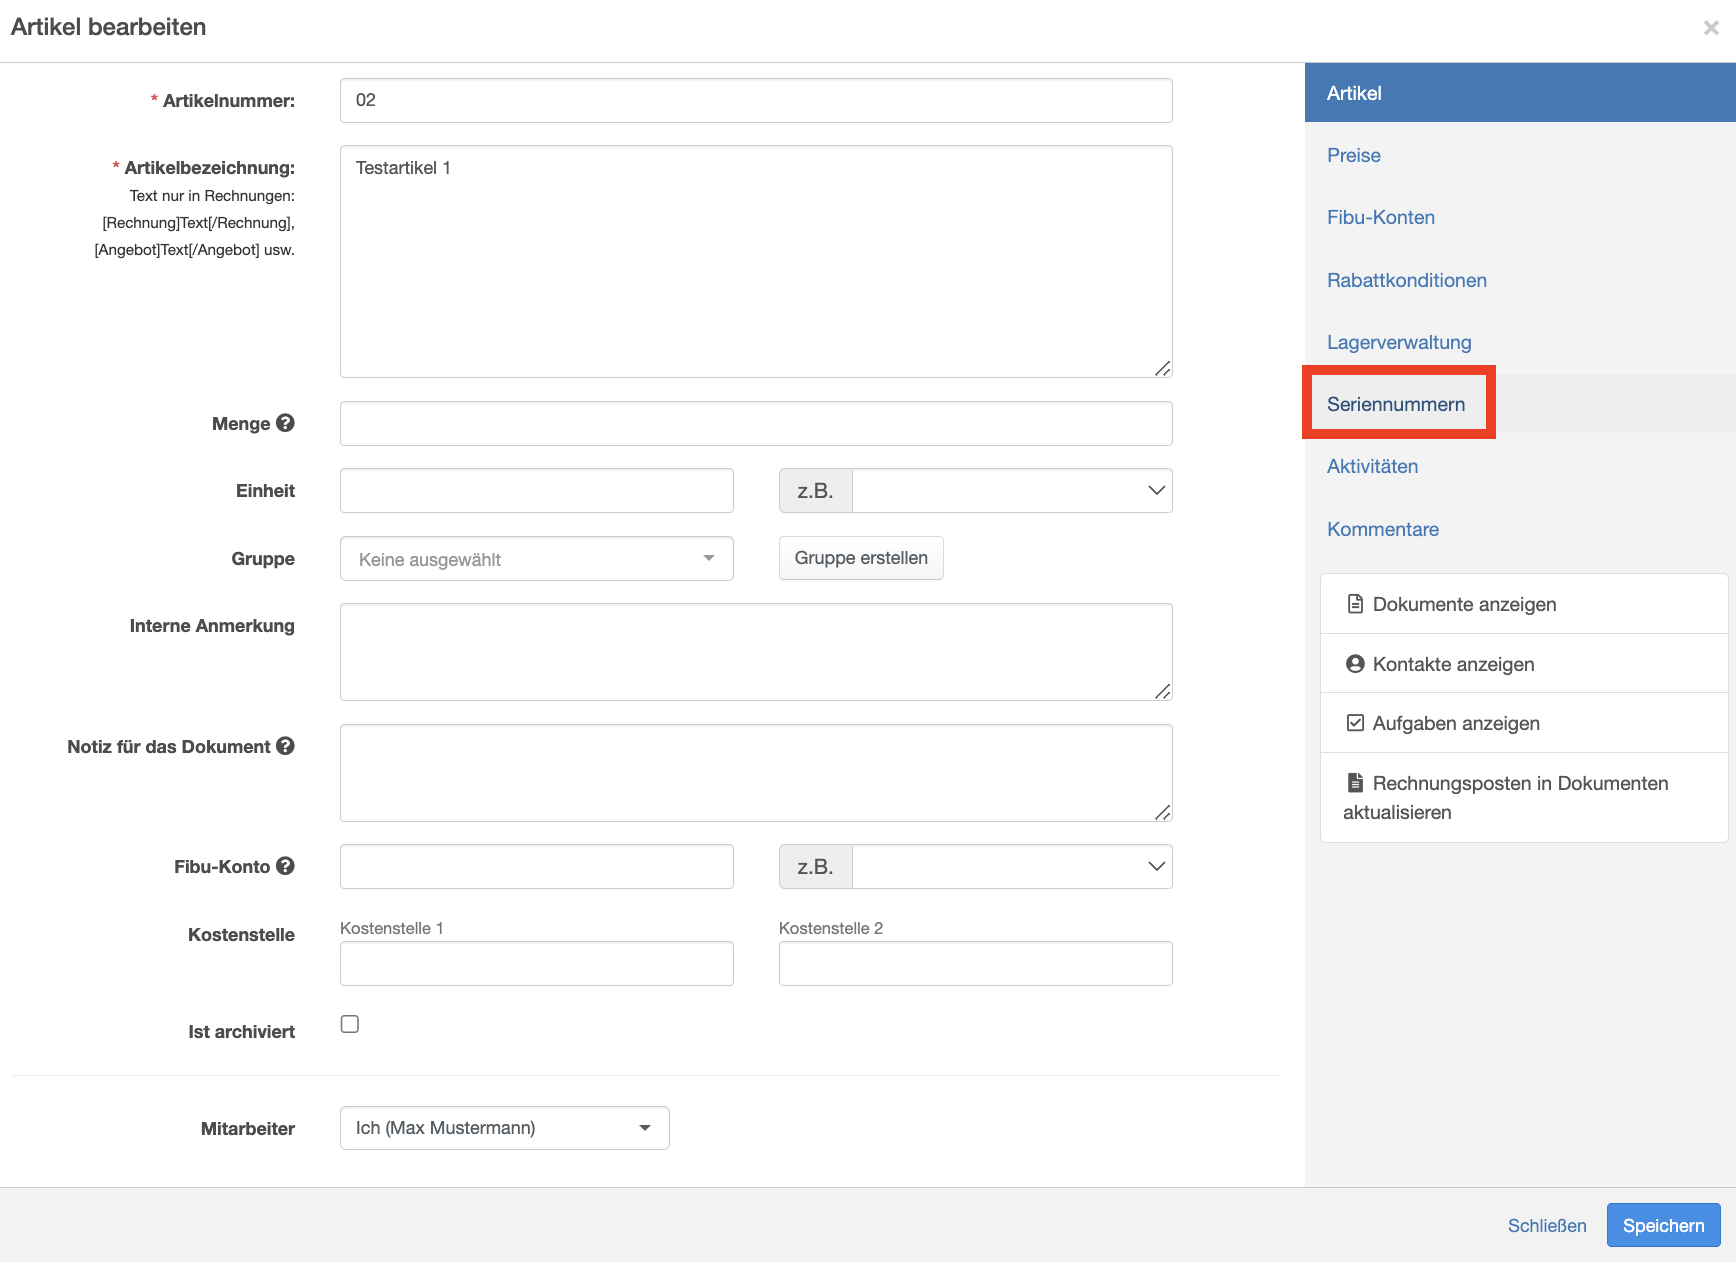Click the help icon next to Menge
Viewport: 1736px width, 1262px height.
pyautogui.click(x=285, y=423)
